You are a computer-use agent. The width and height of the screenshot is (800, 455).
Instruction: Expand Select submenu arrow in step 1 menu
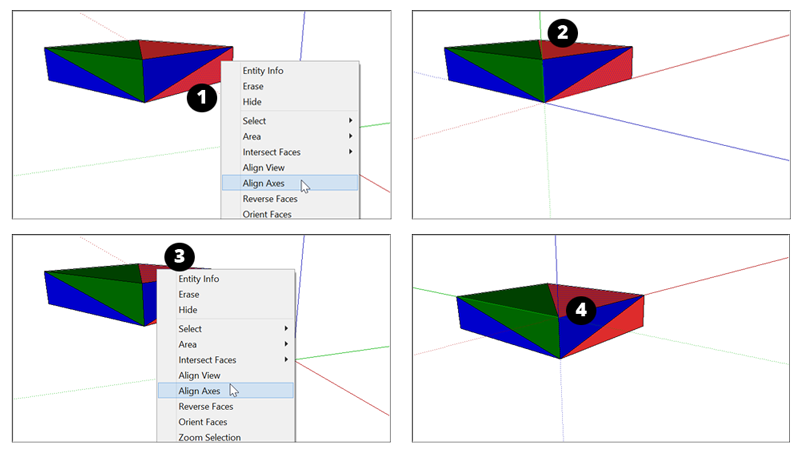(350, 121)
